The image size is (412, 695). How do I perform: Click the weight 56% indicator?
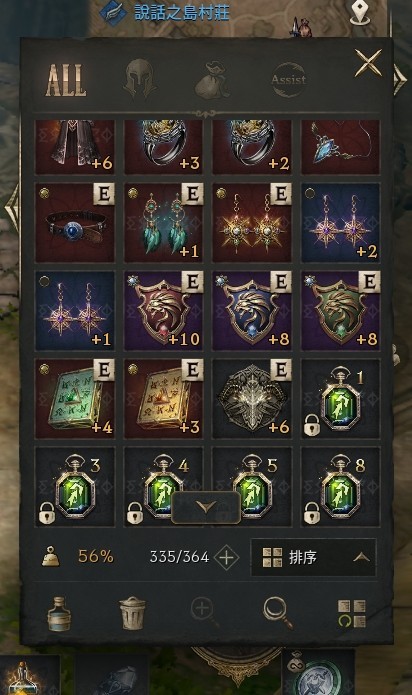78,556
